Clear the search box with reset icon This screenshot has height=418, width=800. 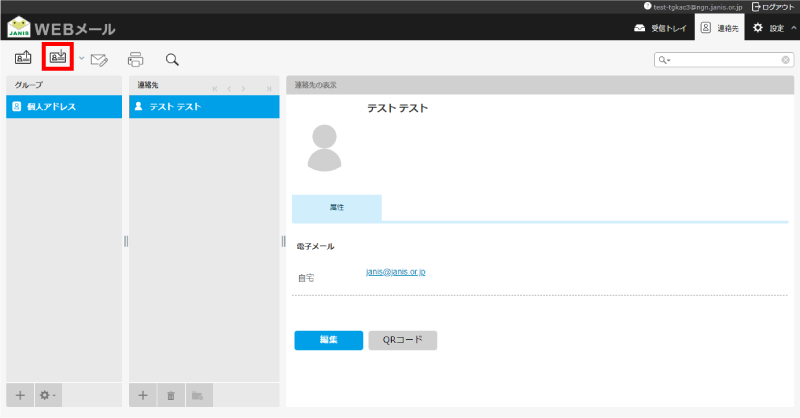click(x=786, y=60)
